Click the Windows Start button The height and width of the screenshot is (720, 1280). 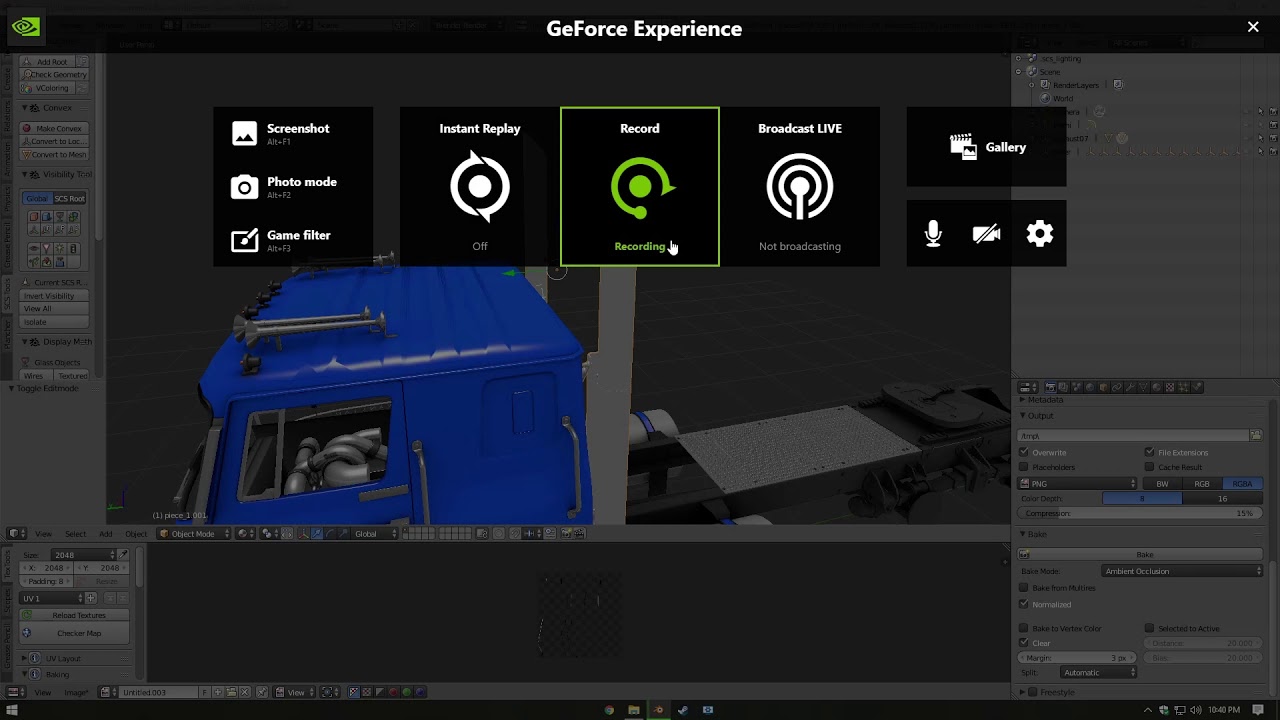(x=12, y=710)
